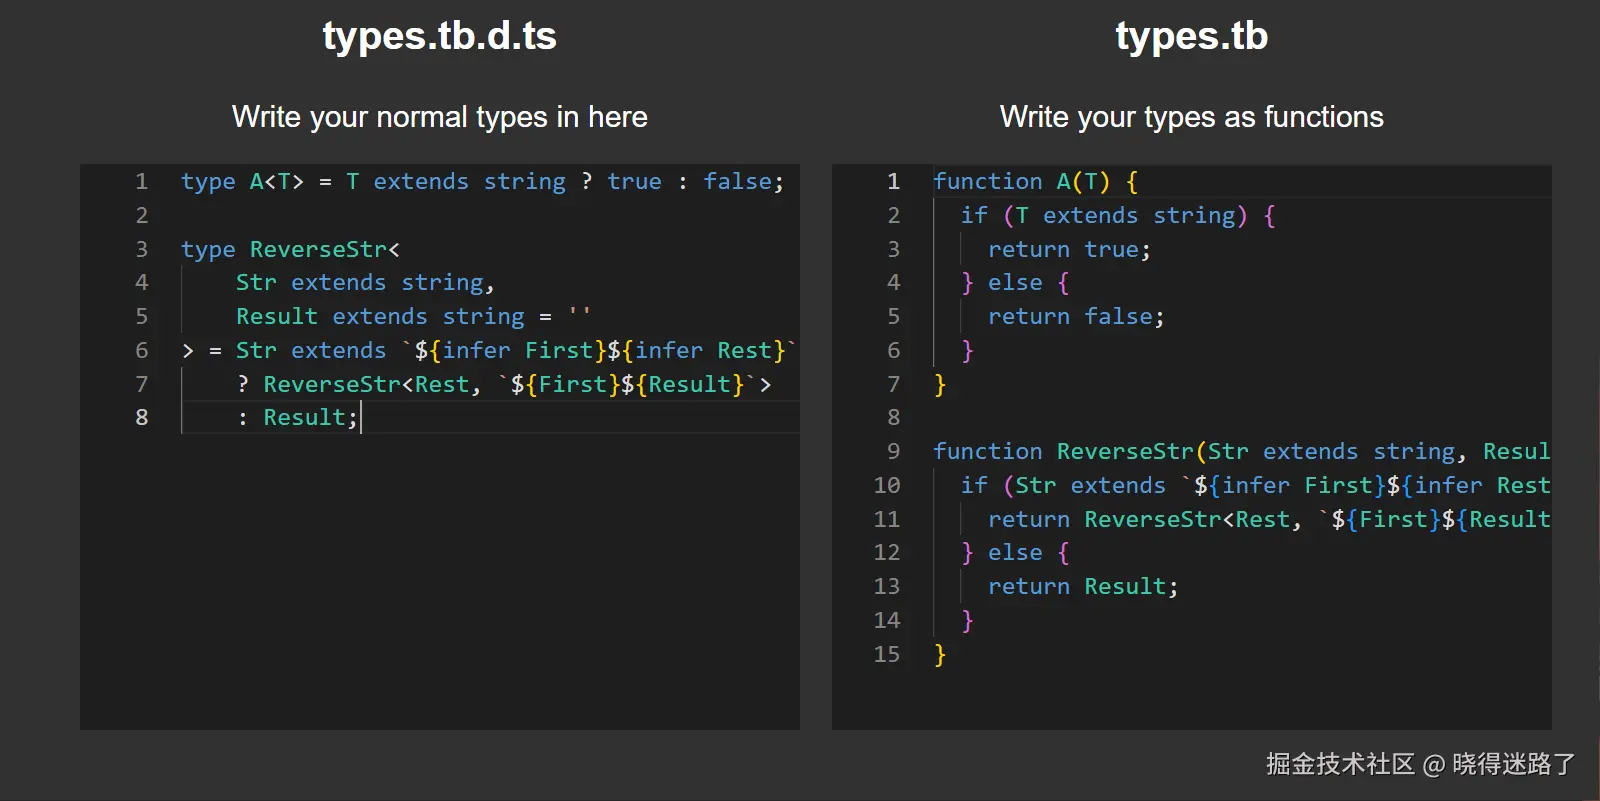Click ': Result;' line in left editor
The width and height of the screenshot is (1600, 801).
click(x=298, y=418)
